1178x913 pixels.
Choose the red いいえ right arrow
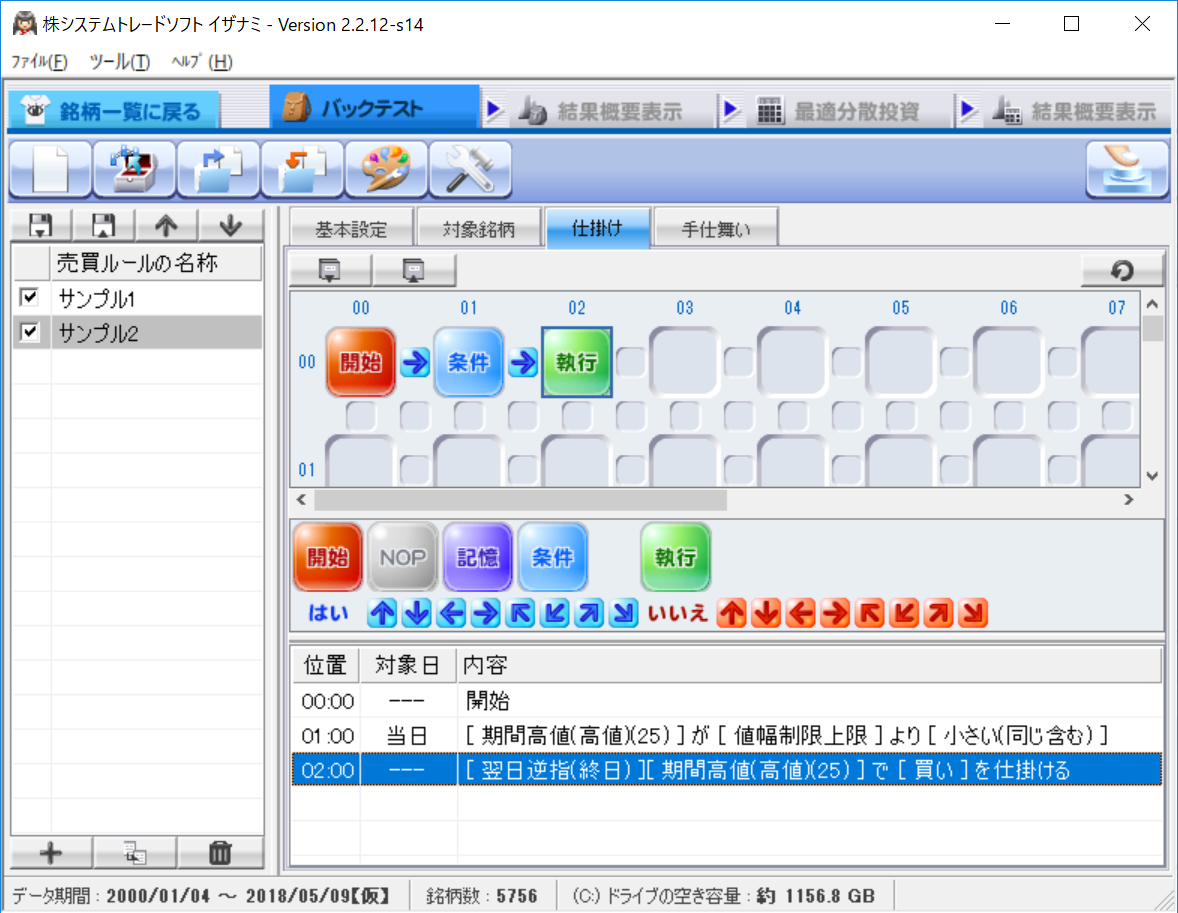tap(835, 613)
